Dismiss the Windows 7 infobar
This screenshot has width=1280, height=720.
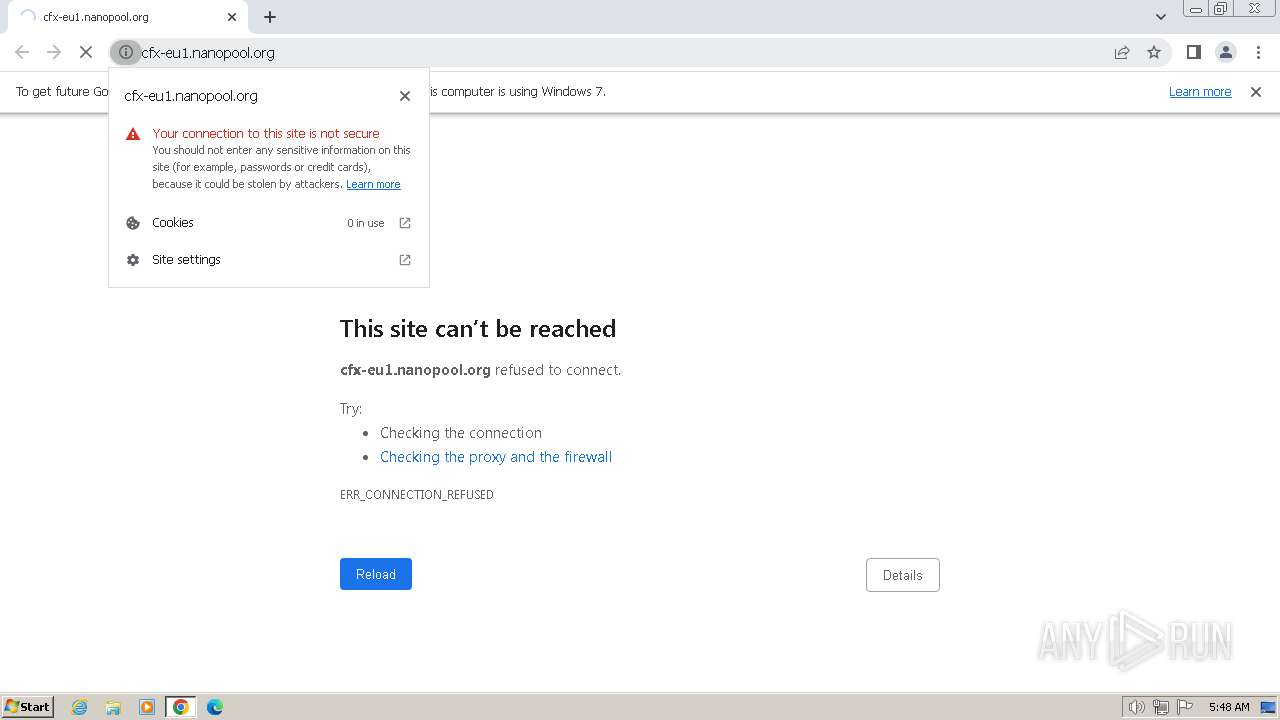coord(1256,92)
